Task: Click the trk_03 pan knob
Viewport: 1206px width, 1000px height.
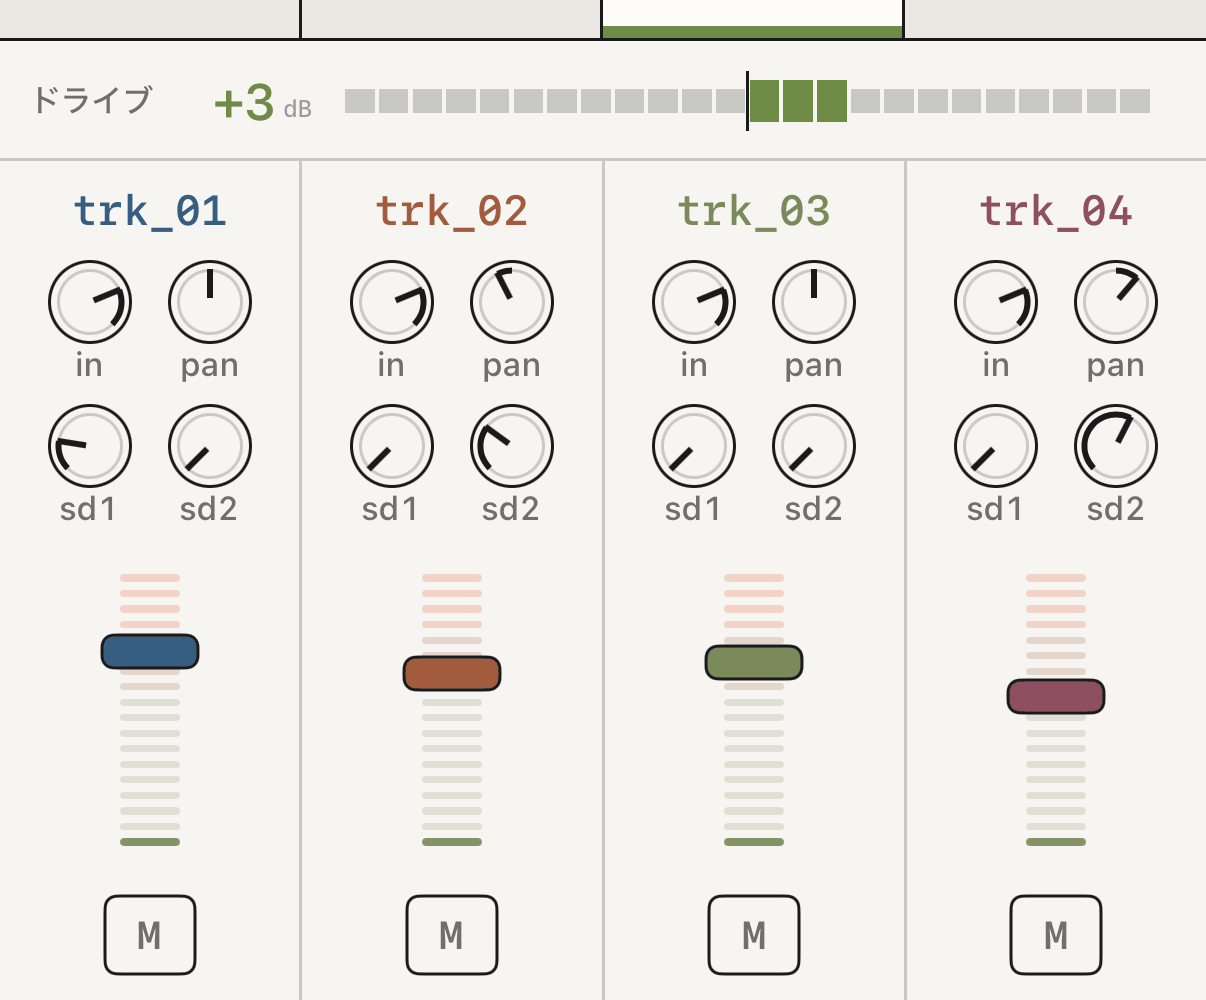Action: coord(814,302)
